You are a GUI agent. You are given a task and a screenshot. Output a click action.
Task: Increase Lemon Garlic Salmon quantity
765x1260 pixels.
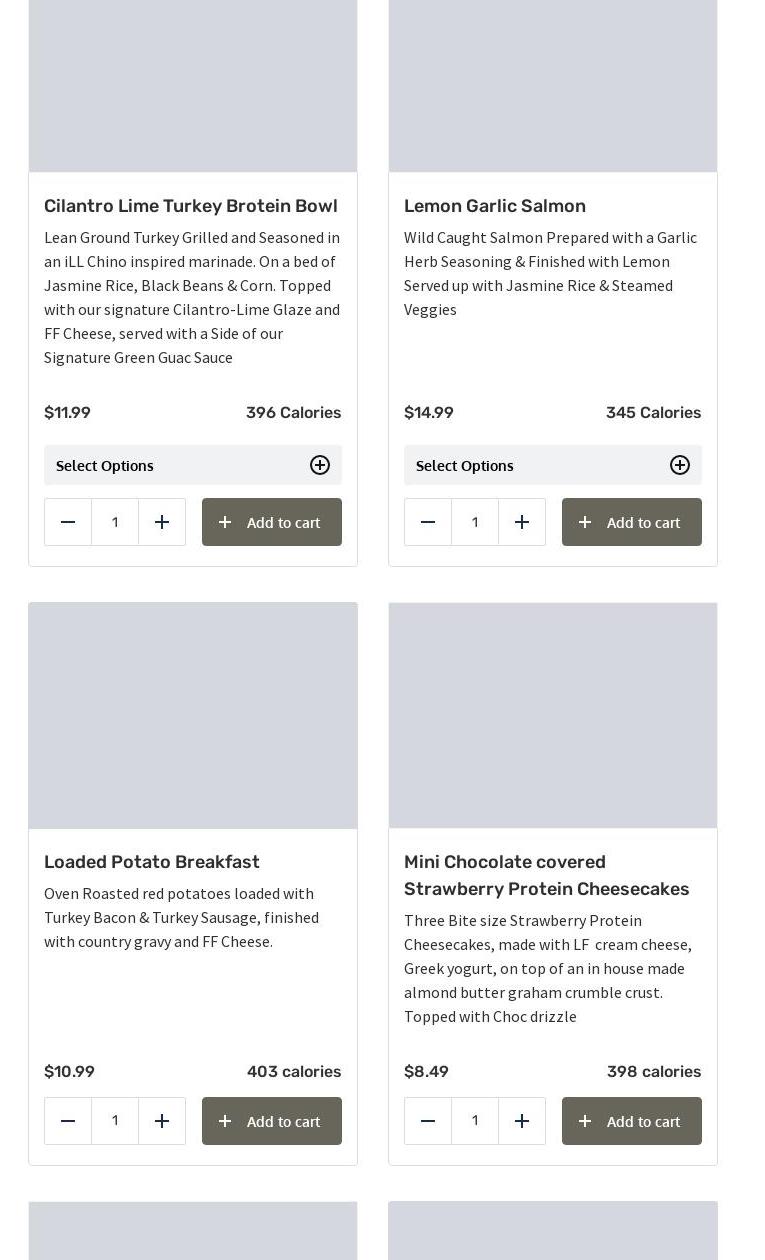point(522,522)
